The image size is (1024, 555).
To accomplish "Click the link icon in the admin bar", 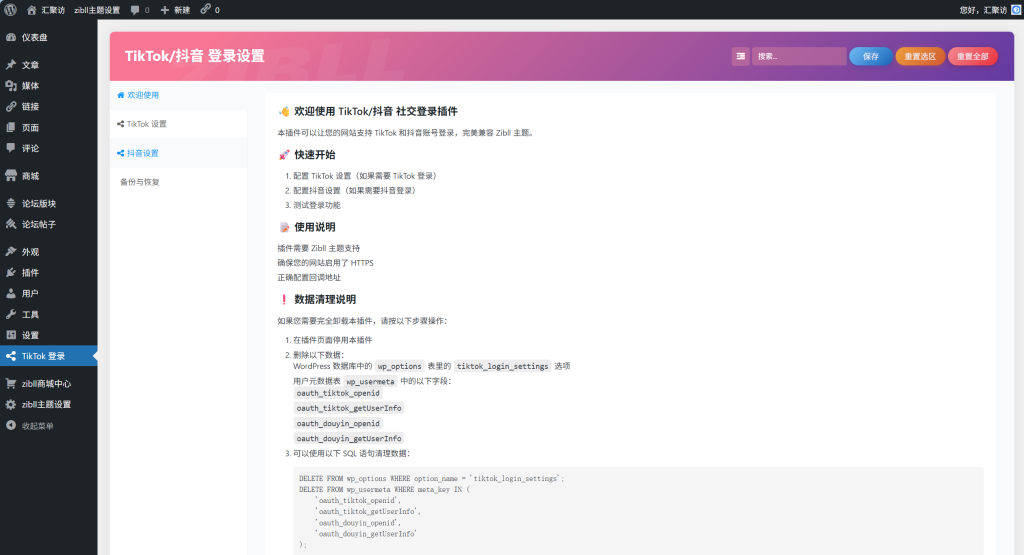I will tap(206, 9).
